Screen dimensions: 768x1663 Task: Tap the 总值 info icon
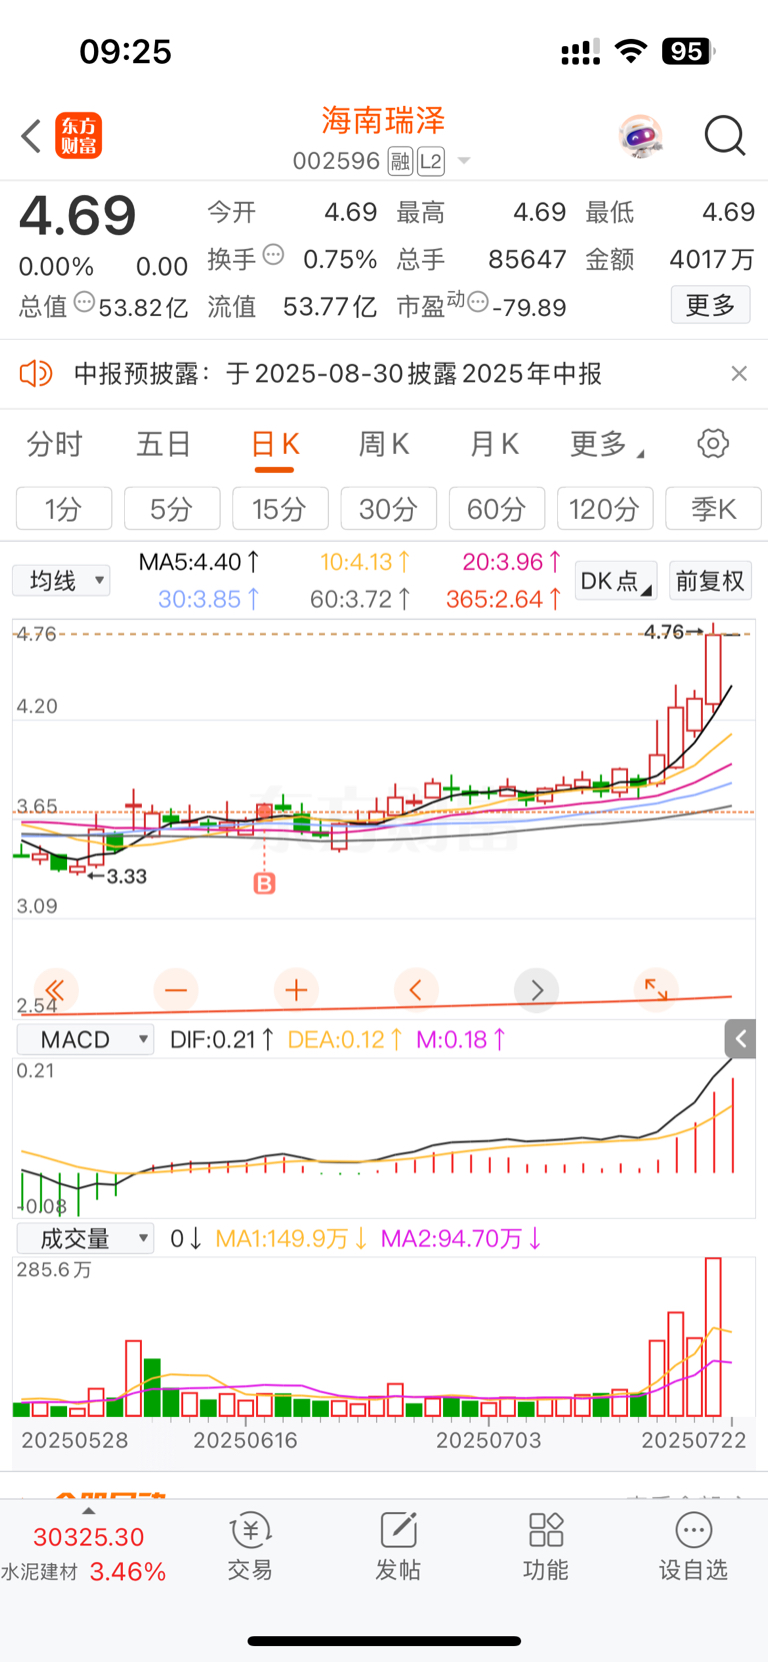85,301
